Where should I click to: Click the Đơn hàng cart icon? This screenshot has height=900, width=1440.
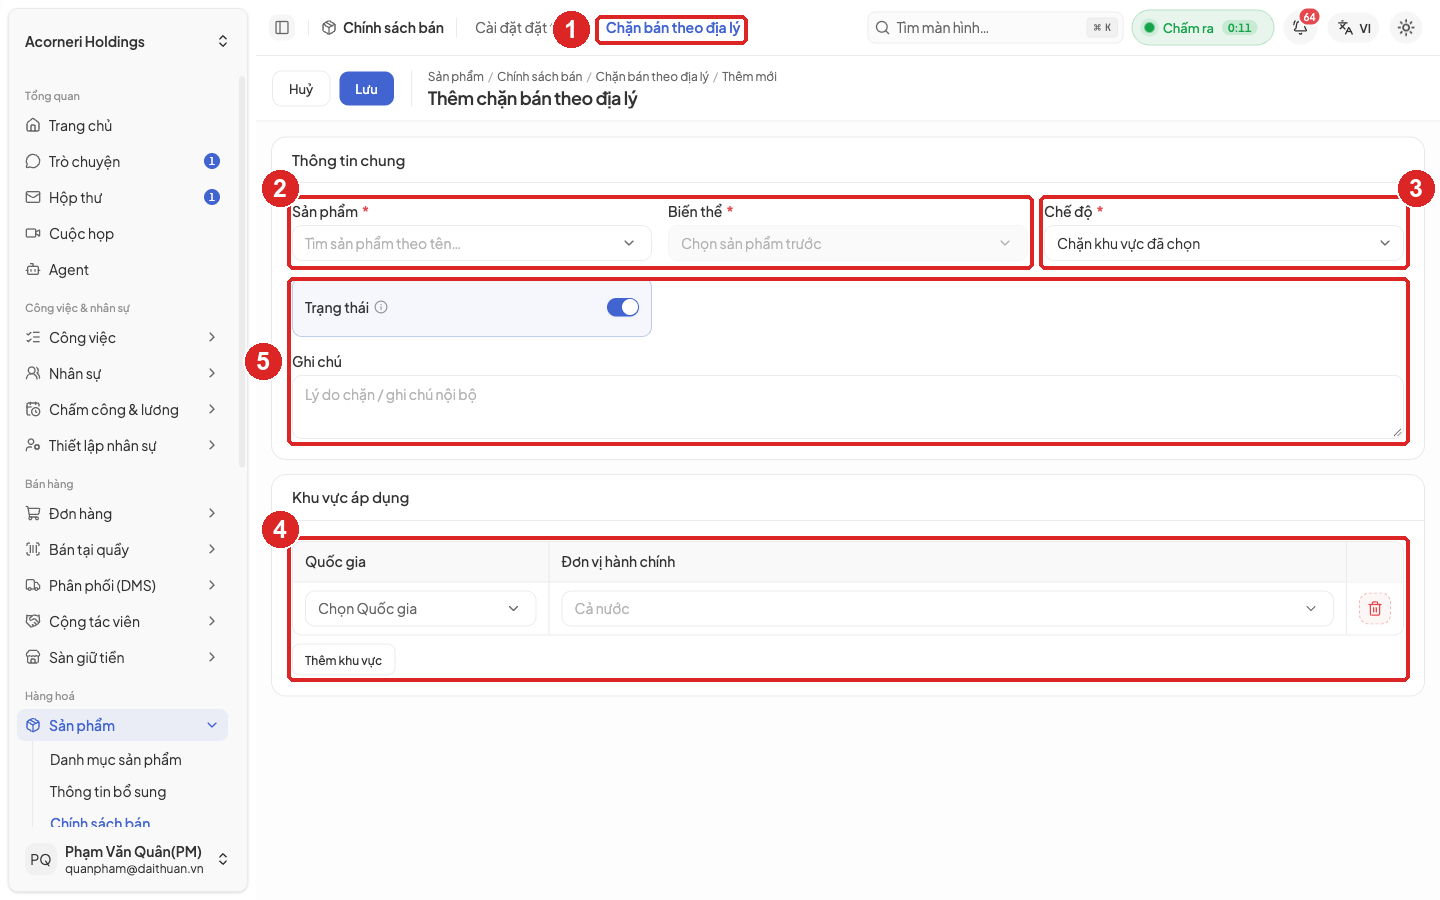(33, 514)
